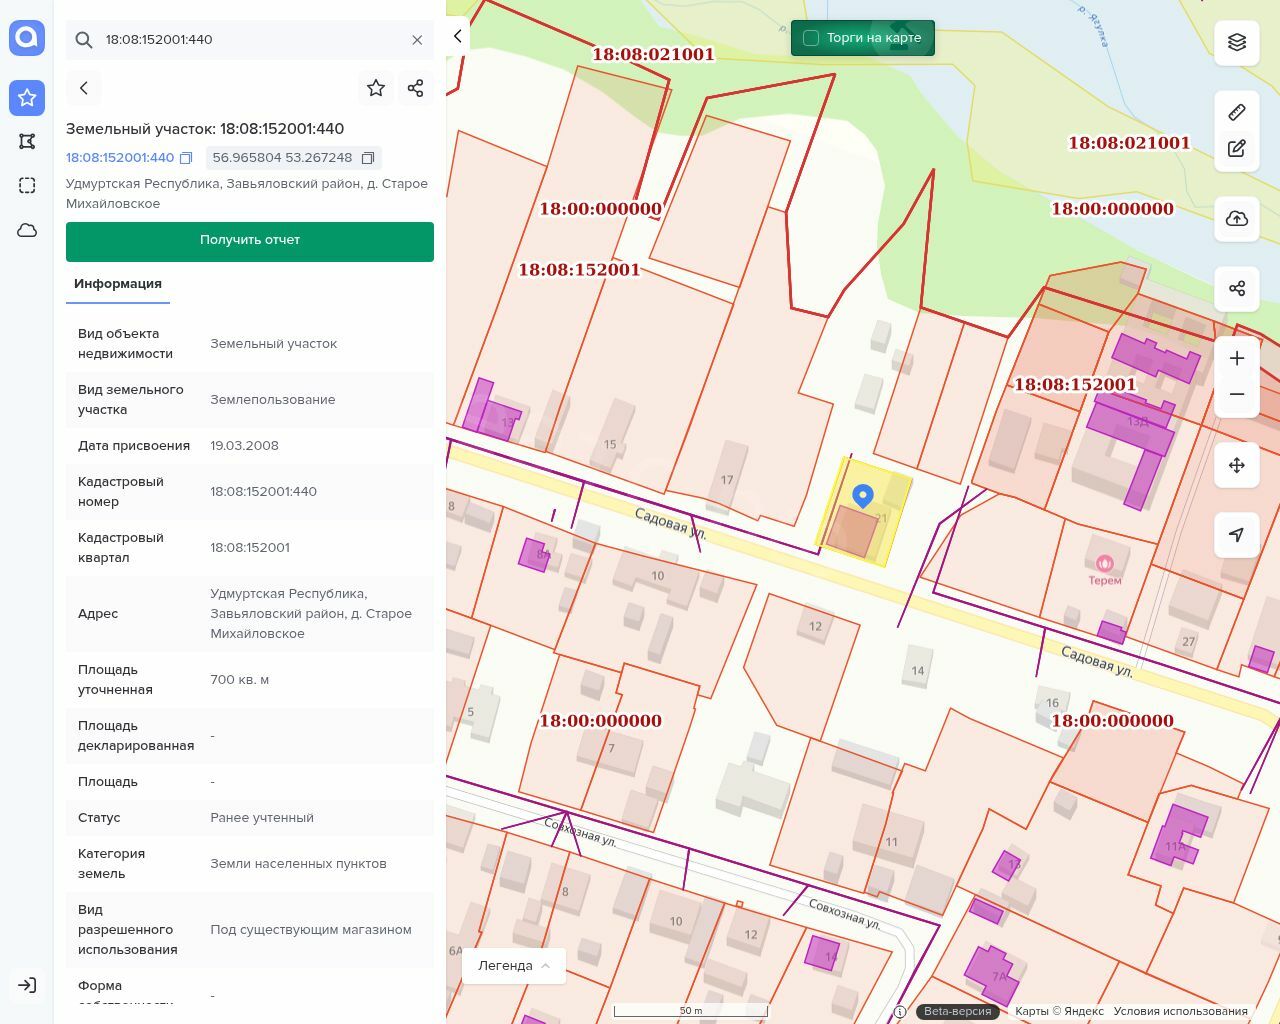
Task: Expand the Легенда panel
Action: click(514, 966)
